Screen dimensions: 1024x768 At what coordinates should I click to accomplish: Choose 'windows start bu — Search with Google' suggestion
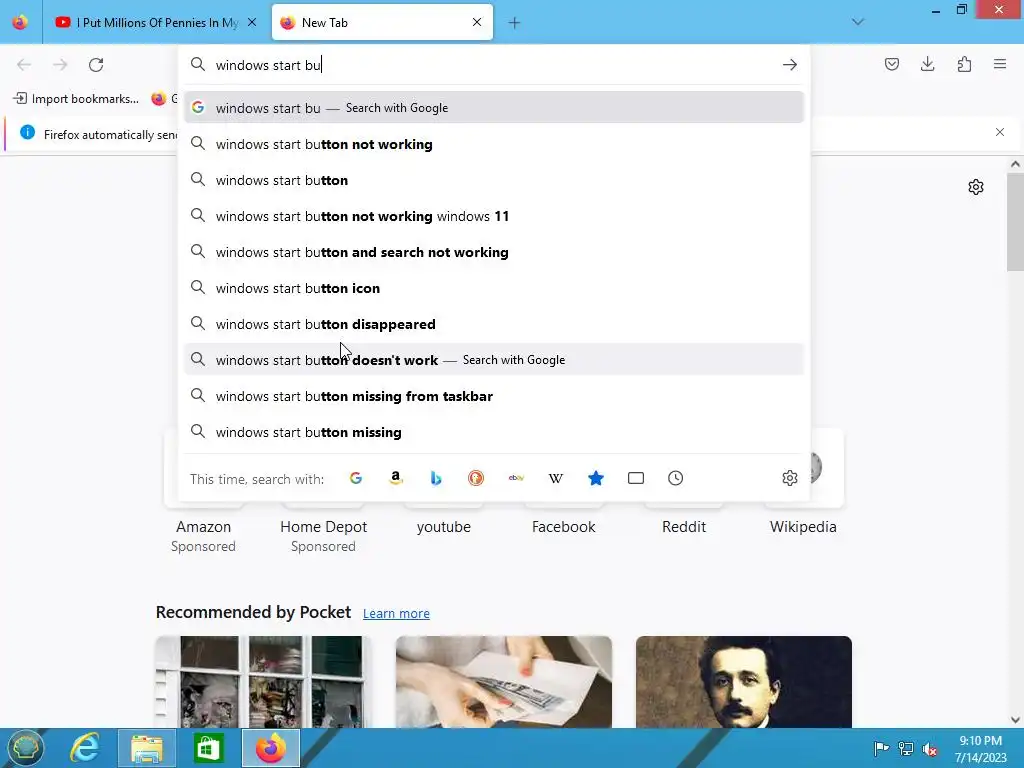(x=494, y=108)
